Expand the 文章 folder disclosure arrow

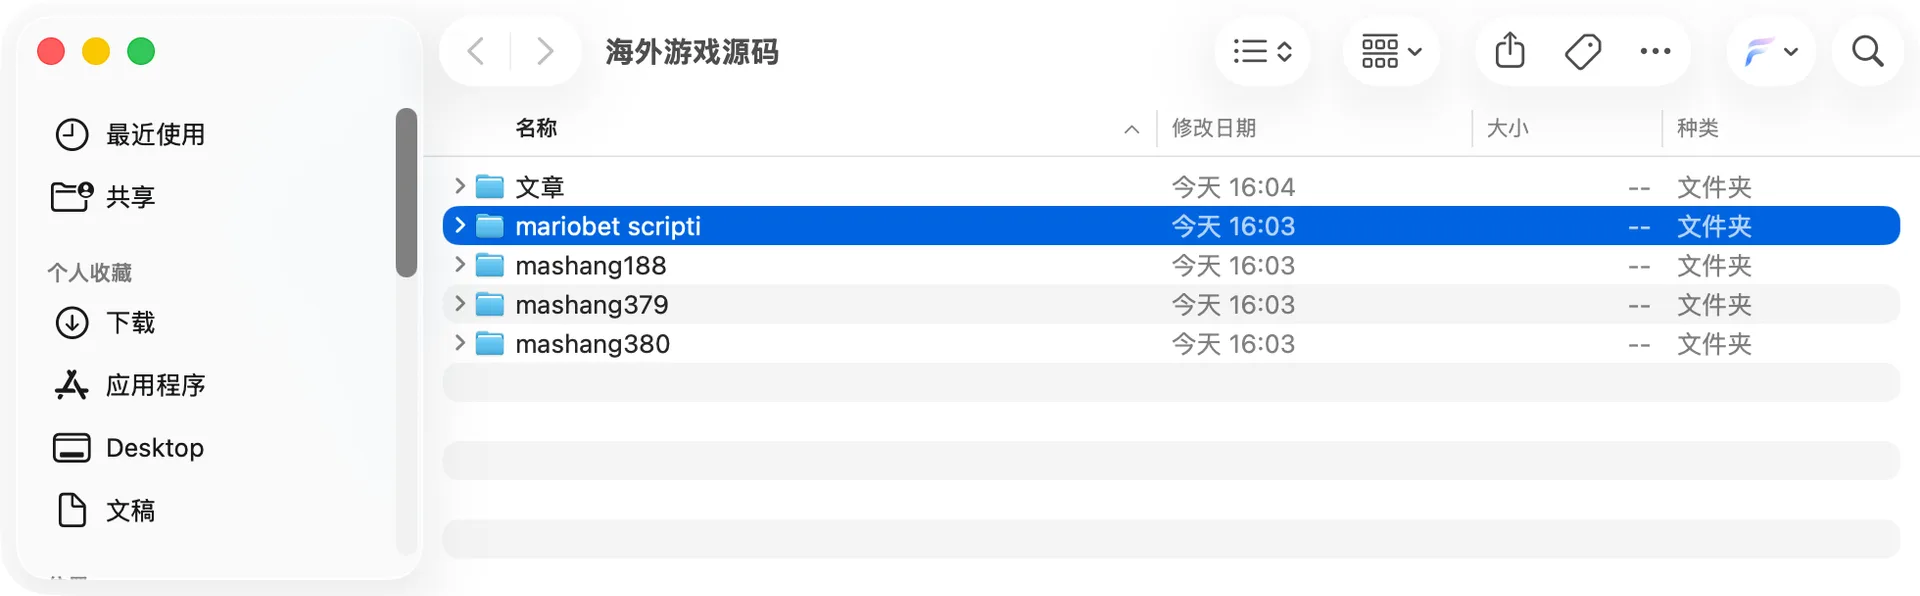pyautogui.click(x=460, y=186)
